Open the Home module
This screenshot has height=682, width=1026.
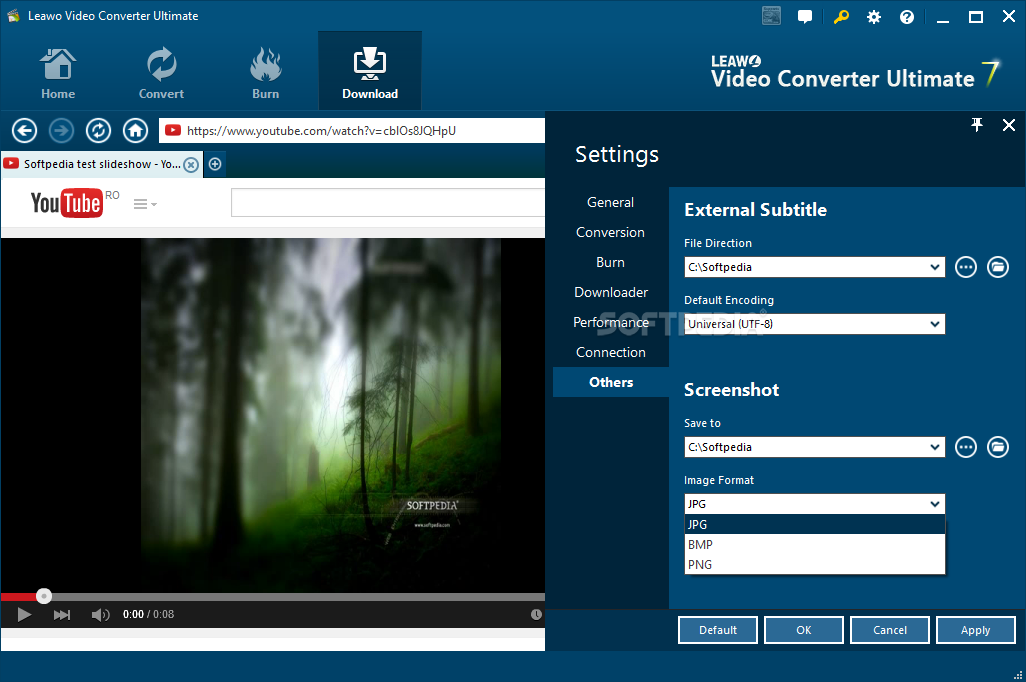pos(58,73)
